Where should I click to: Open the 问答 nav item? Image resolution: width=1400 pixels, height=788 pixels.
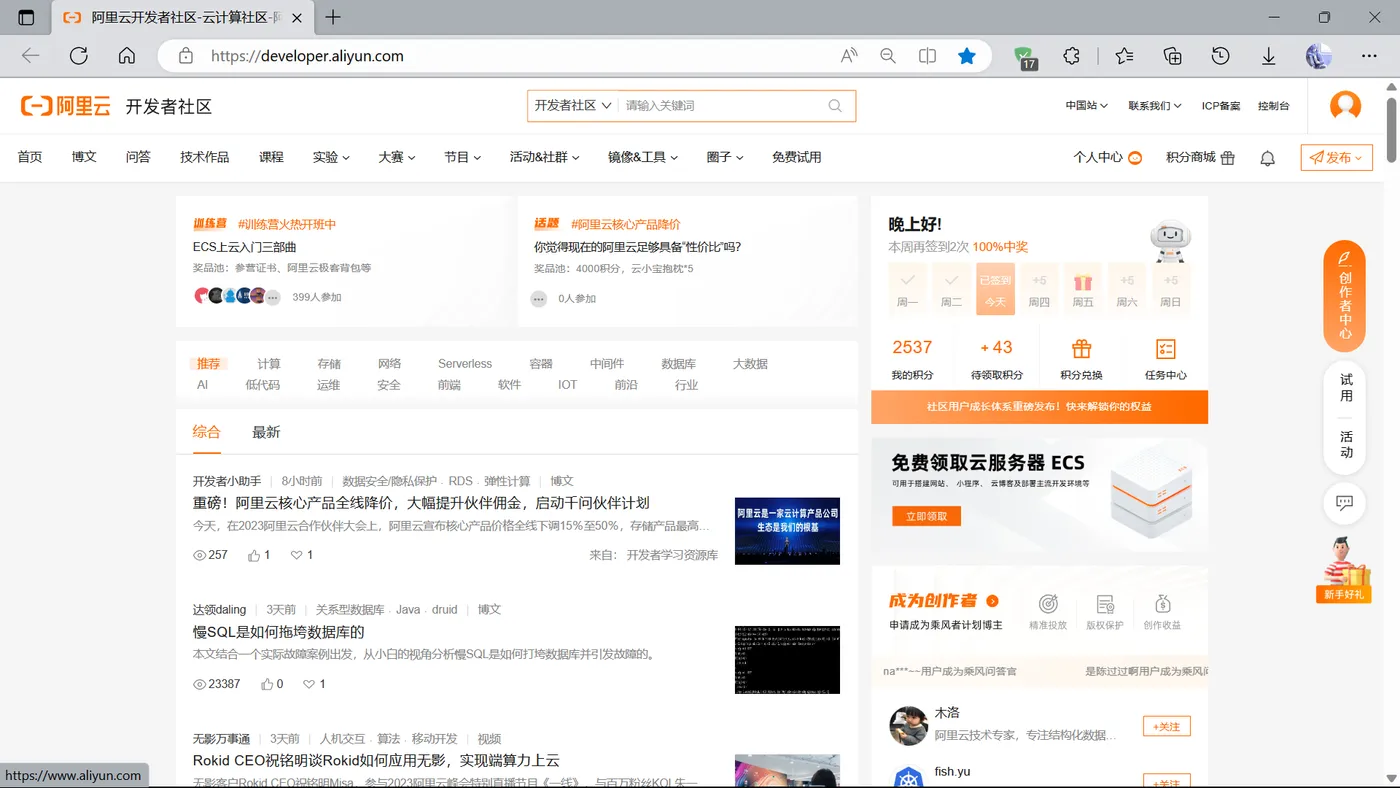[138, 157]
